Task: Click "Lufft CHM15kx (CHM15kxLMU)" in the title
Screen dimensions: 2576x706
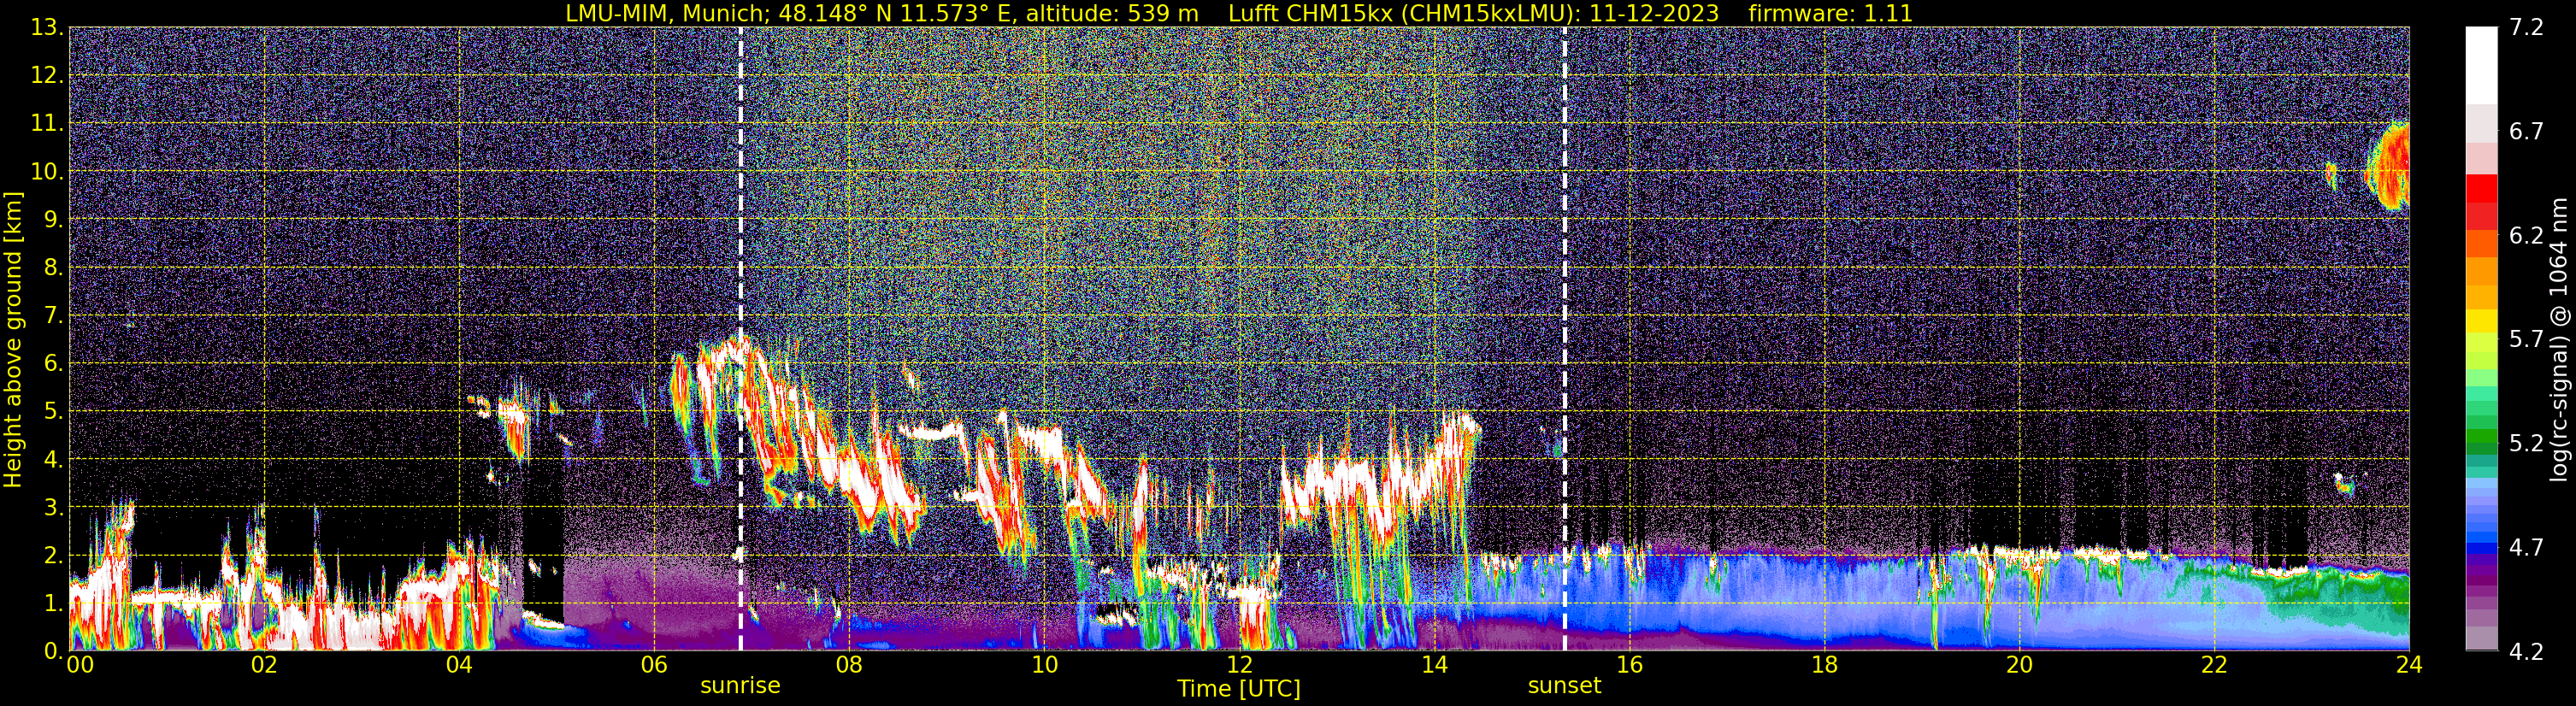Action: tap(1403, 14)
